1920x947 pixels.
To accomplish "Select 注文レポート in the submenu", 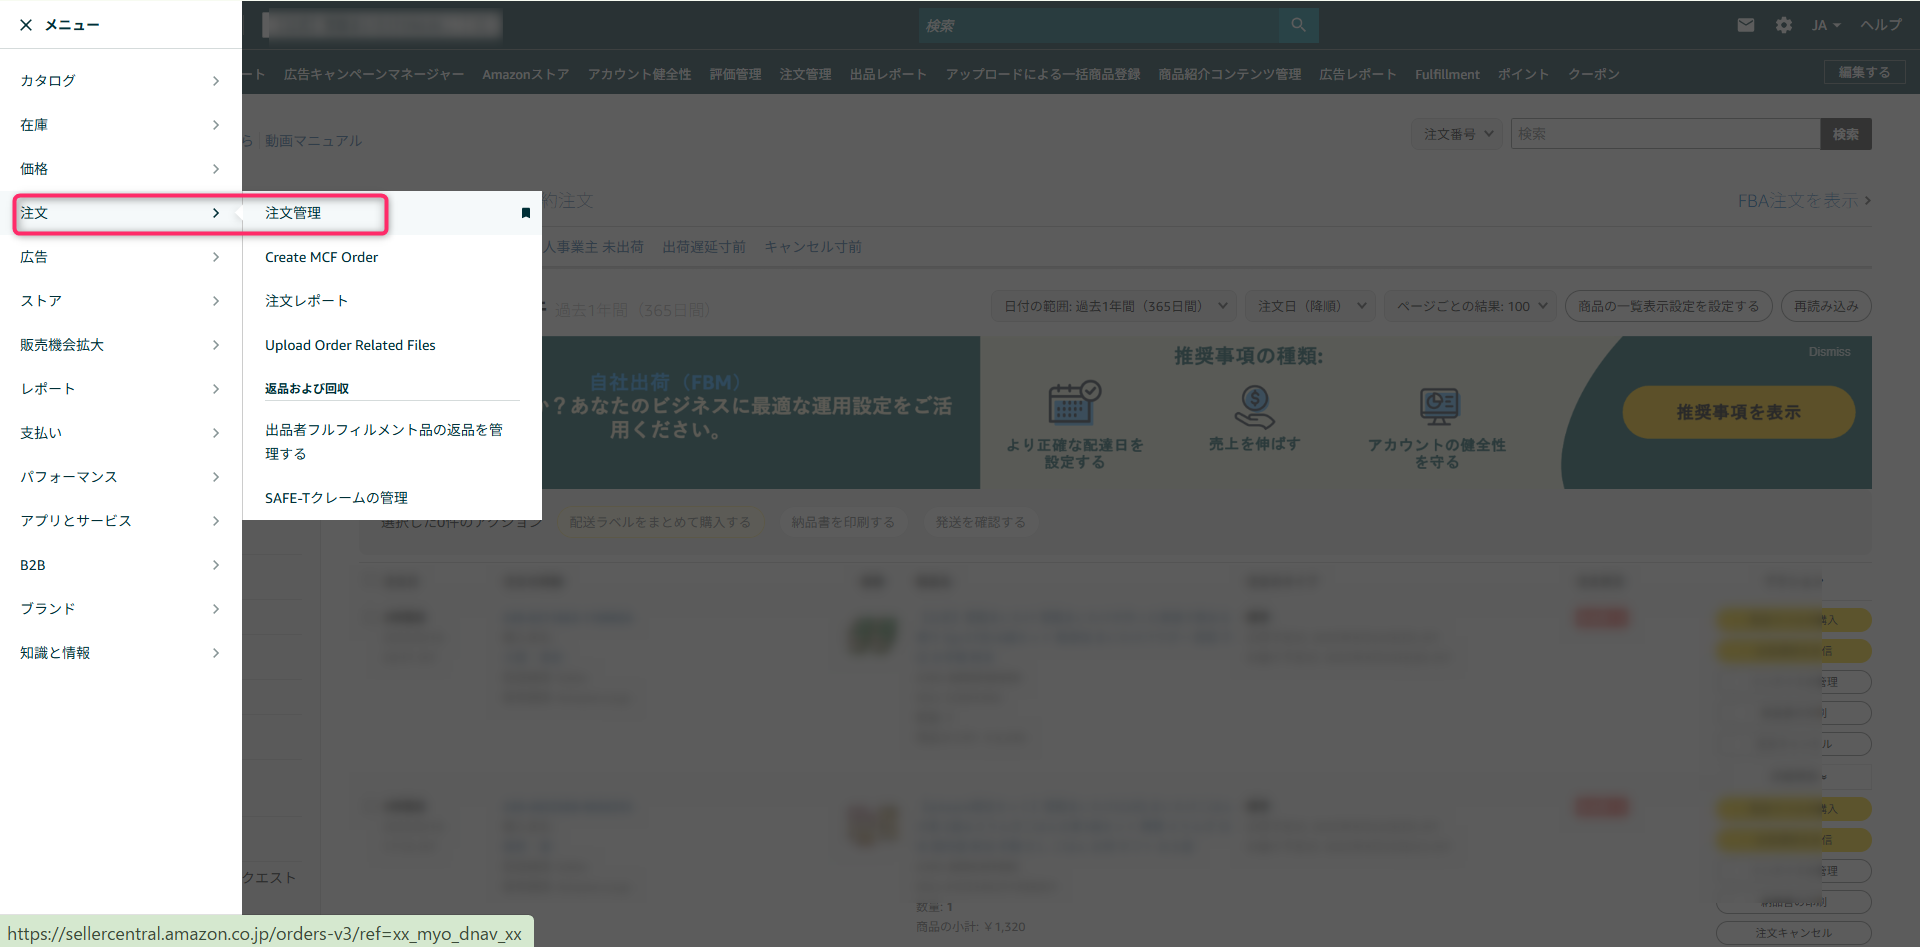I will click(x=306, y=301).
